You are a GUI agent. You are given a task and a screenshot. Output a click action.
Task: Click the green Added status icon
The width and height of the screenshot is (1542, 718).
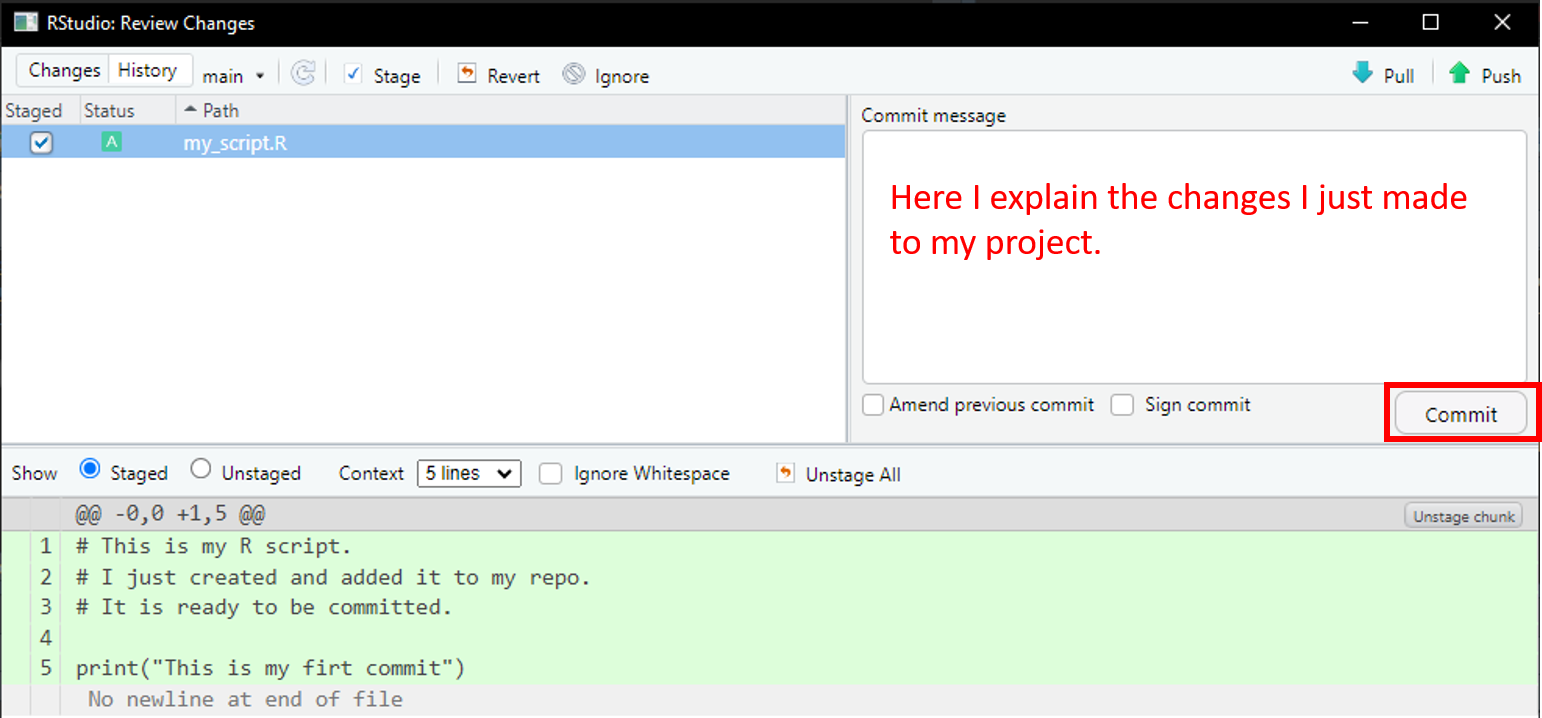(111, 143)
